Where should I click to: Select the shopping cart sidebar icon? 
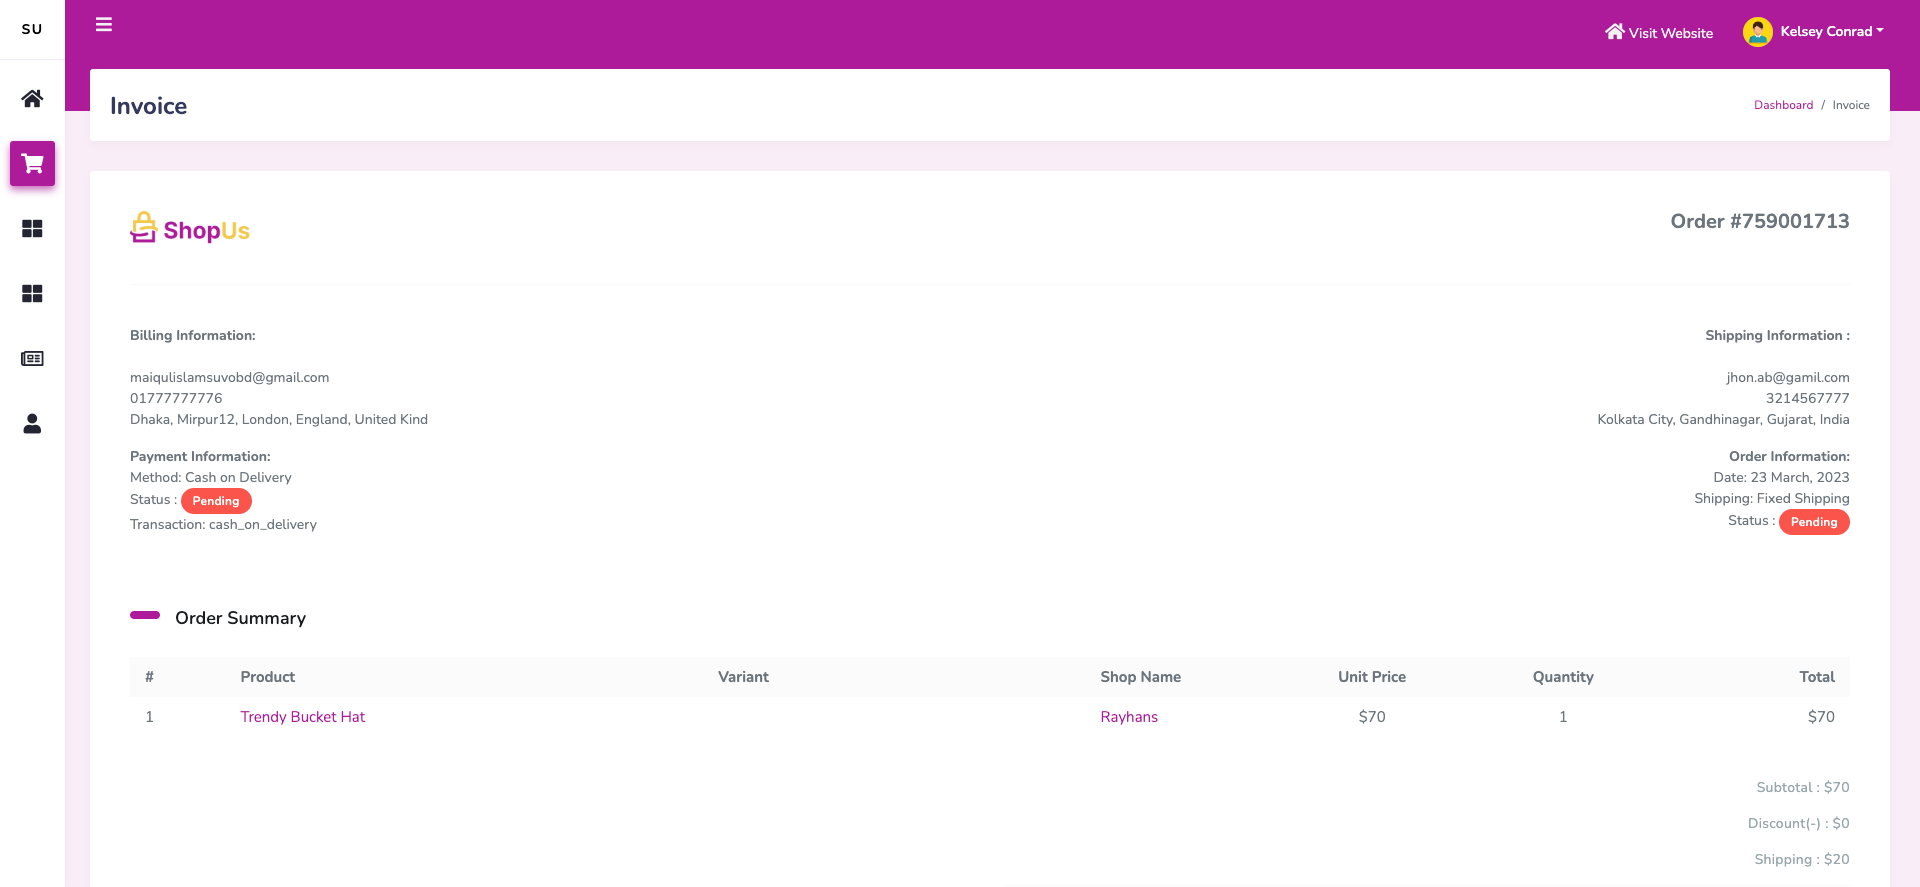click(x=32, y=164)
